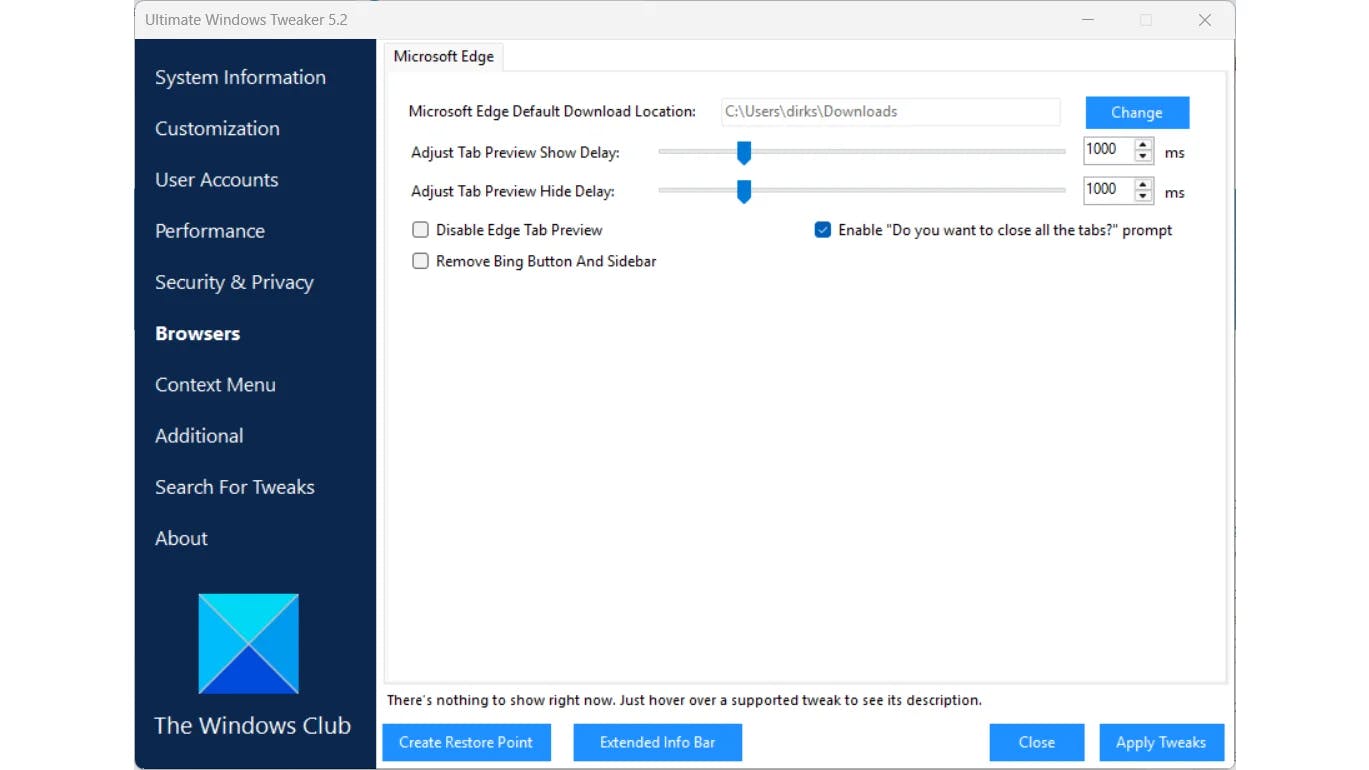Screen dimensions: 1369x770
Task: Select the Microsoft Edge tab
Action: click(x=444, y=56)
